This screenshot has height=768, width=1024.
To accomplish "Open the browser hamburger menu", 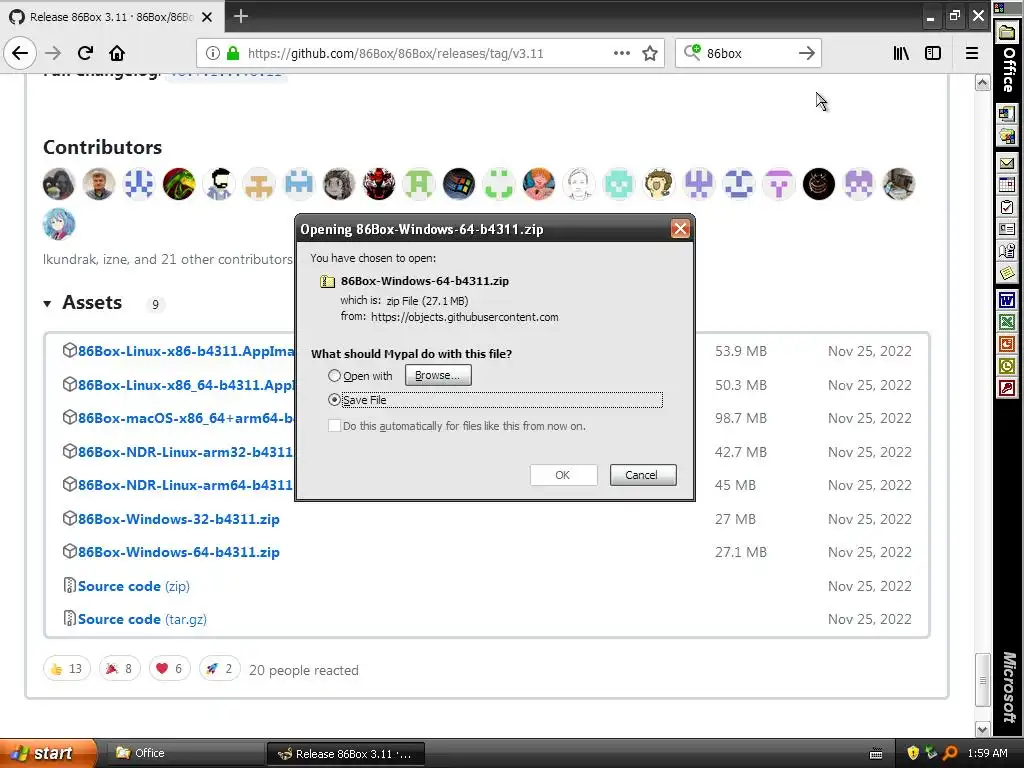I will pos(972,53).
